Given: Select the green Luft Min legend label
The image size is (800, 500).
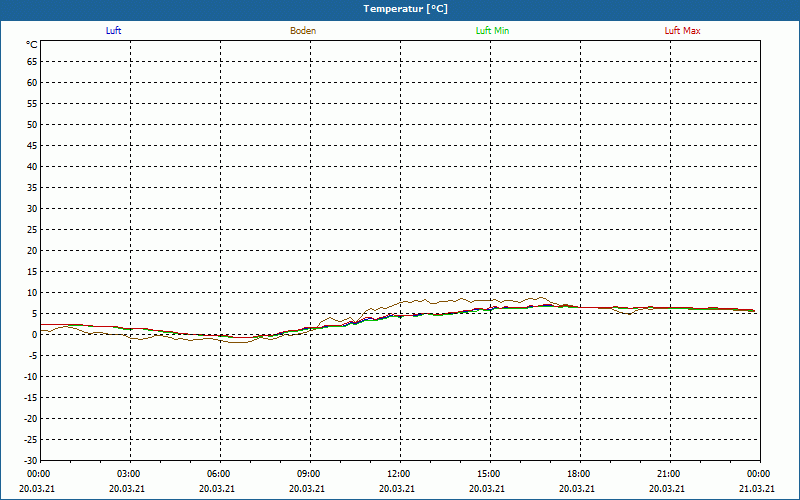Looking at the screenshot, I should [x=492, y=31].
